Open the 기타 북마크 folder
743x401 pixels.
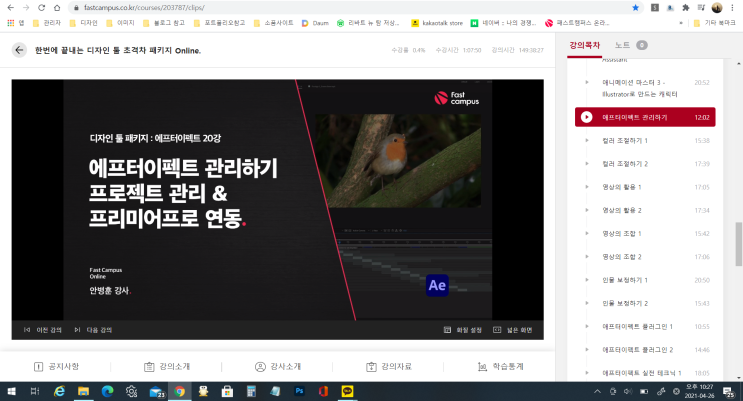[715, 23]
